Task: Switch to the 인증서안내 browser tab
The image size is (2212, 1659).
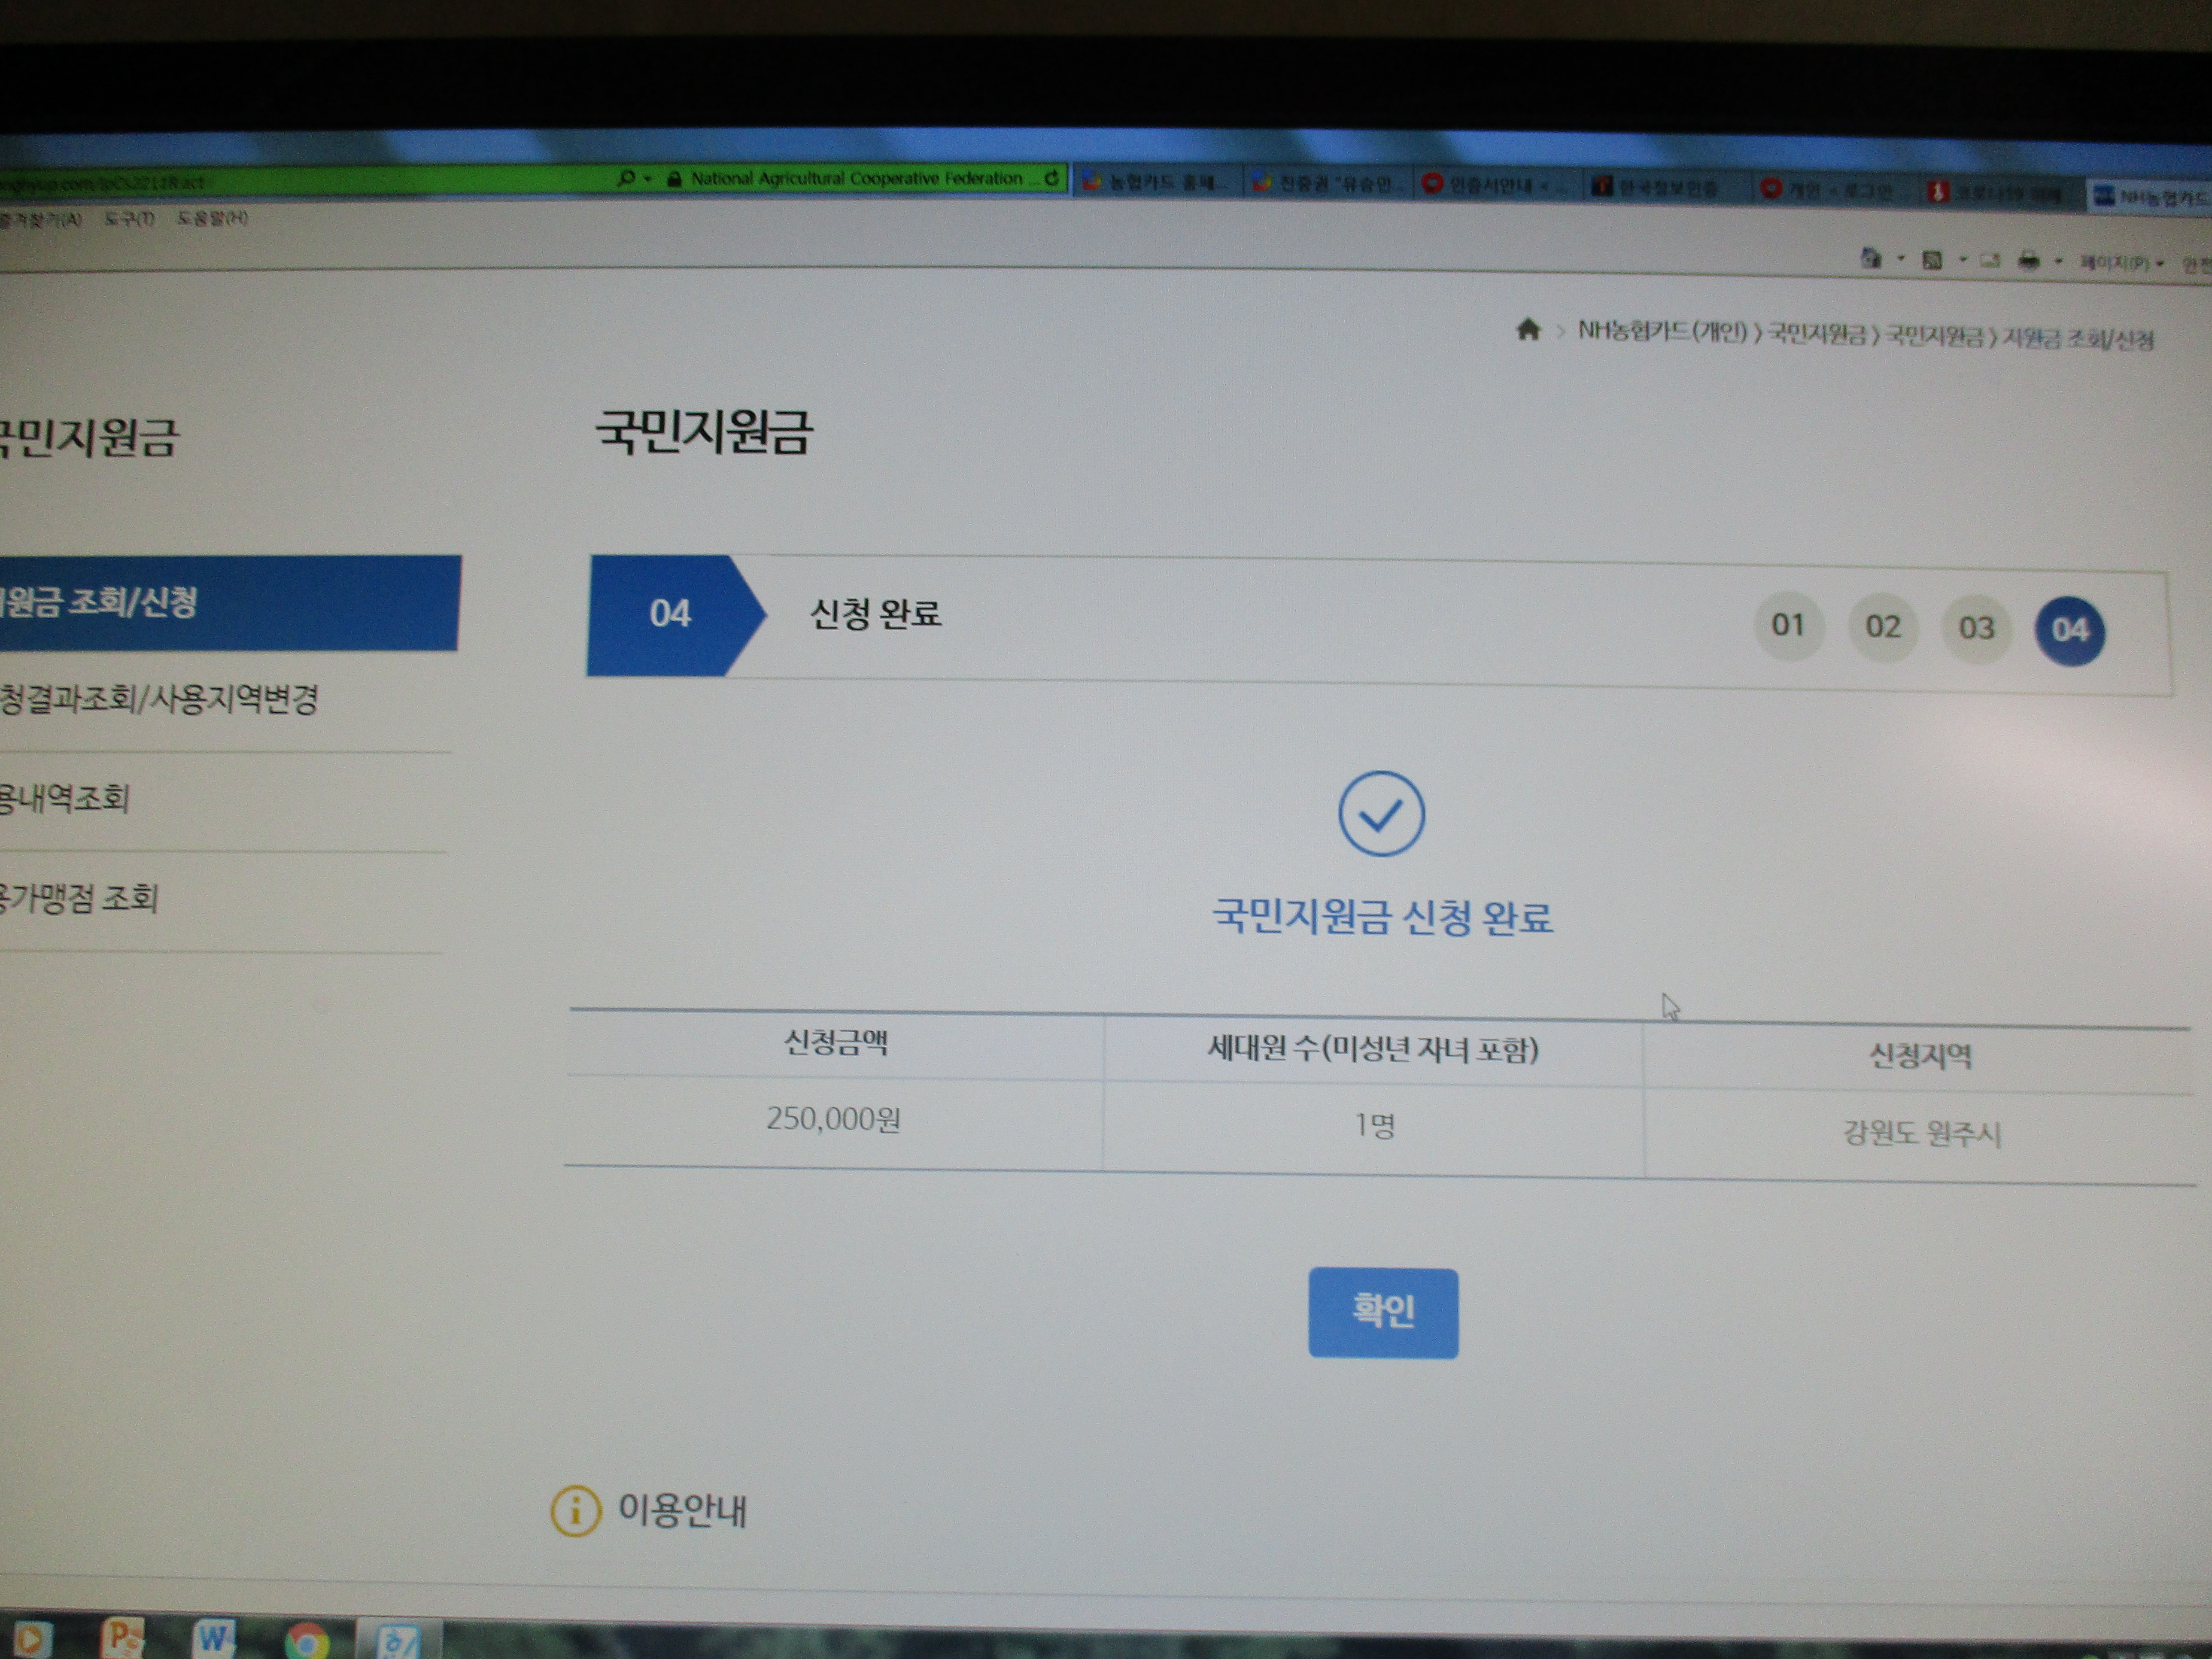Action: coord(1497,185)
